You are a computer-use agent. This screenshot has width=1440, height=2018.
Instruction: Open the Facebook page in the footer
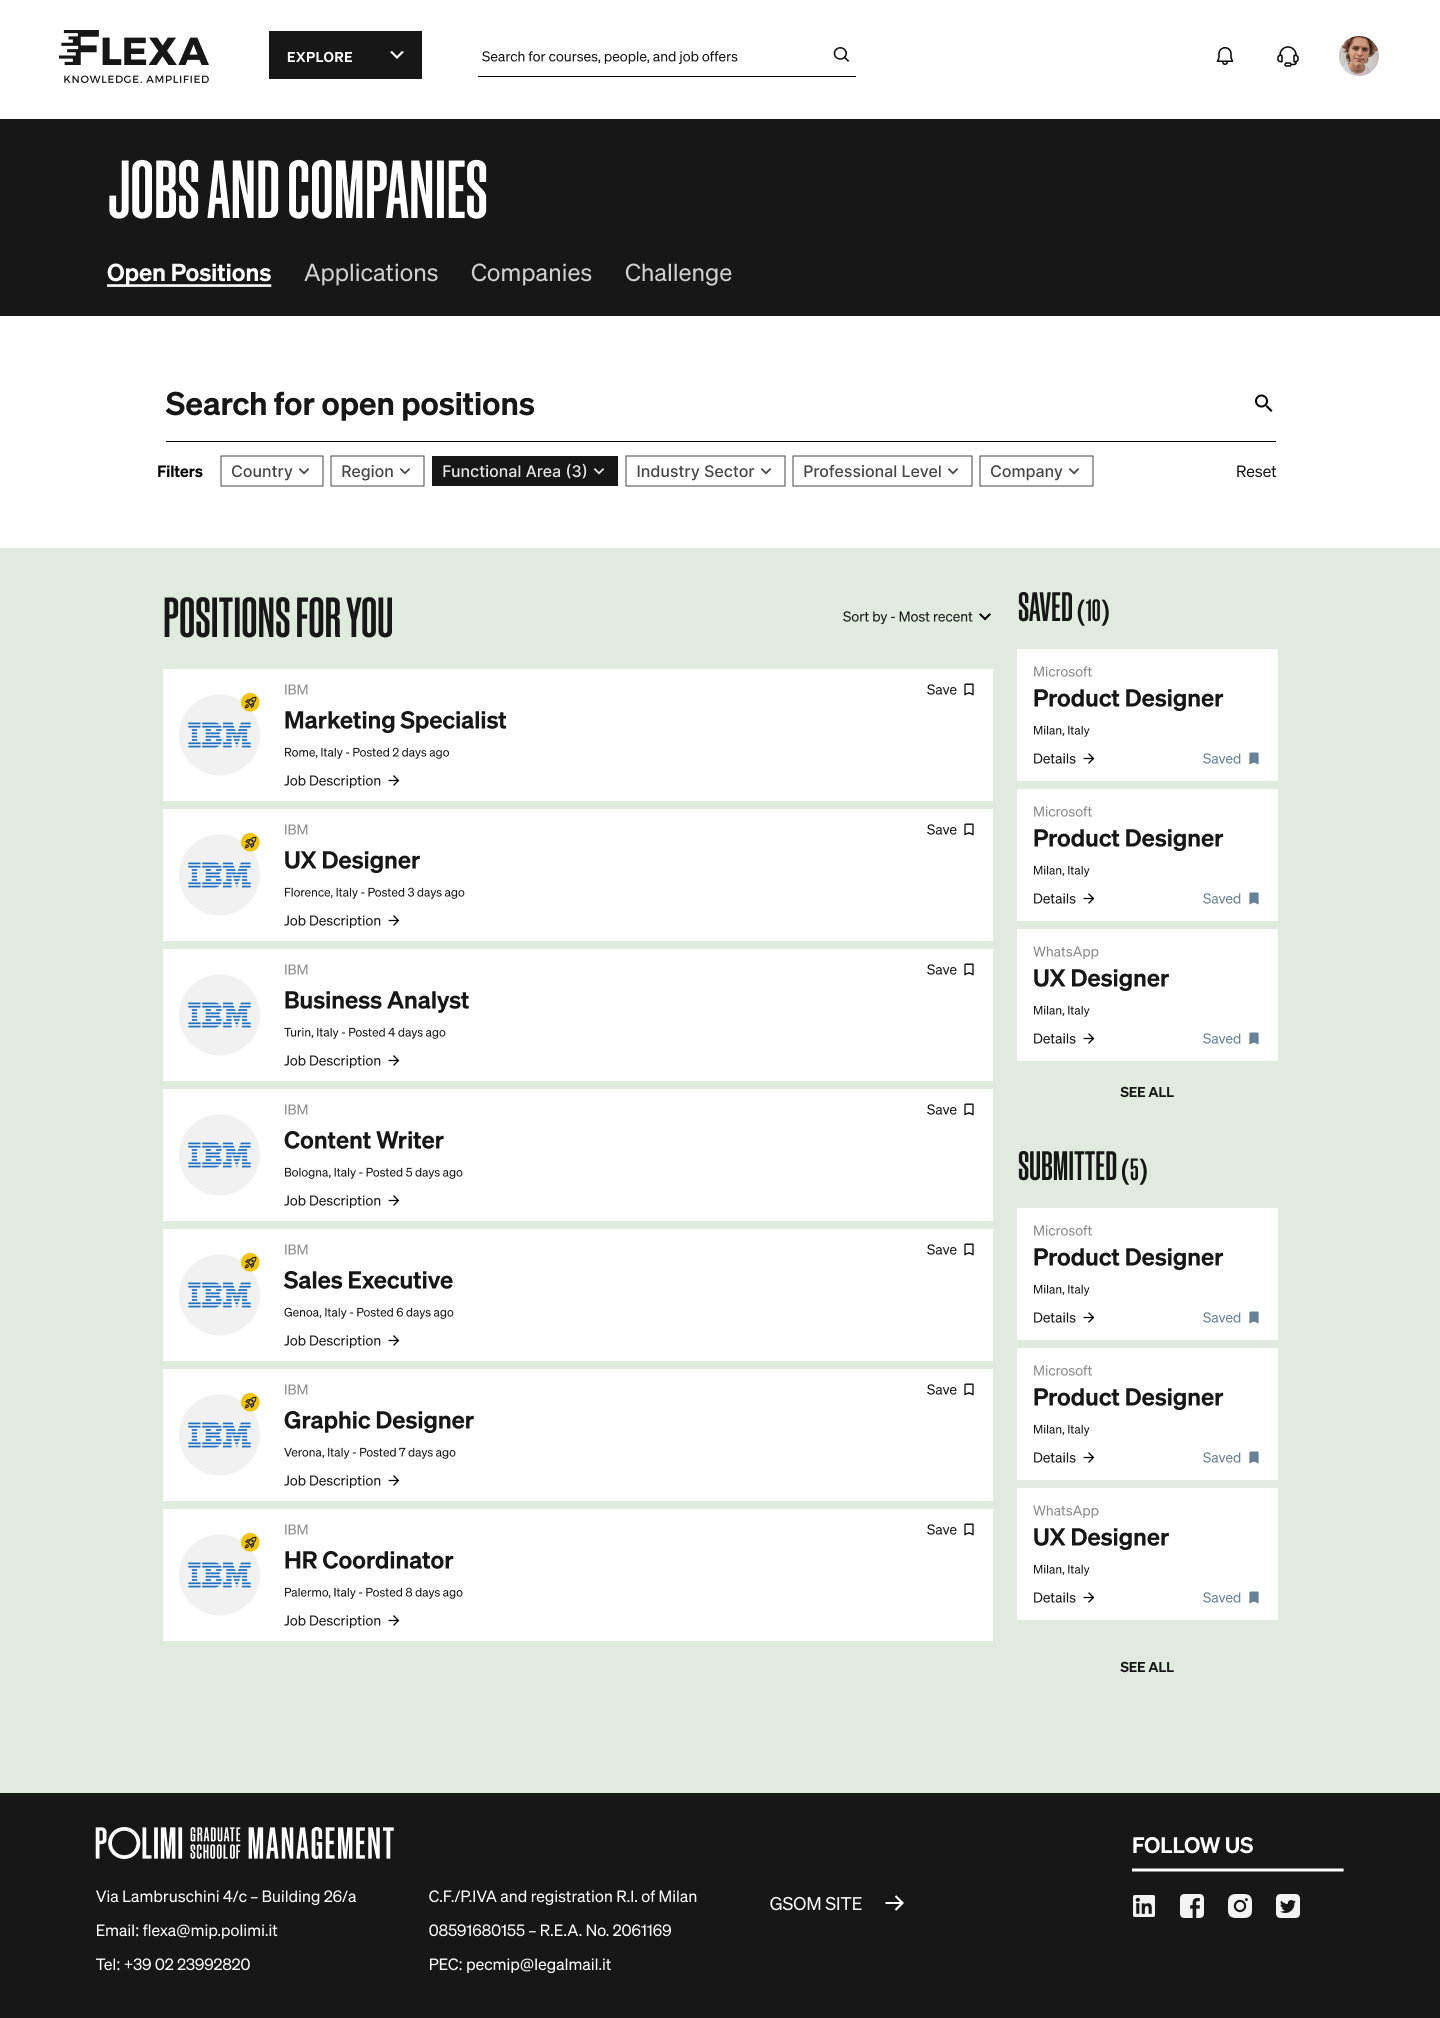[x=1192, y=1906]
